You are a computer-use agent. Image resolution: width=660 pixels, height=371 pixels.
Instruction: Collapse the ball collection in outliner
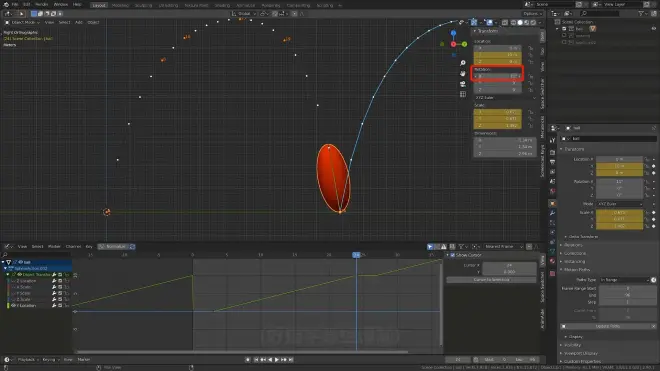(558, 29)
